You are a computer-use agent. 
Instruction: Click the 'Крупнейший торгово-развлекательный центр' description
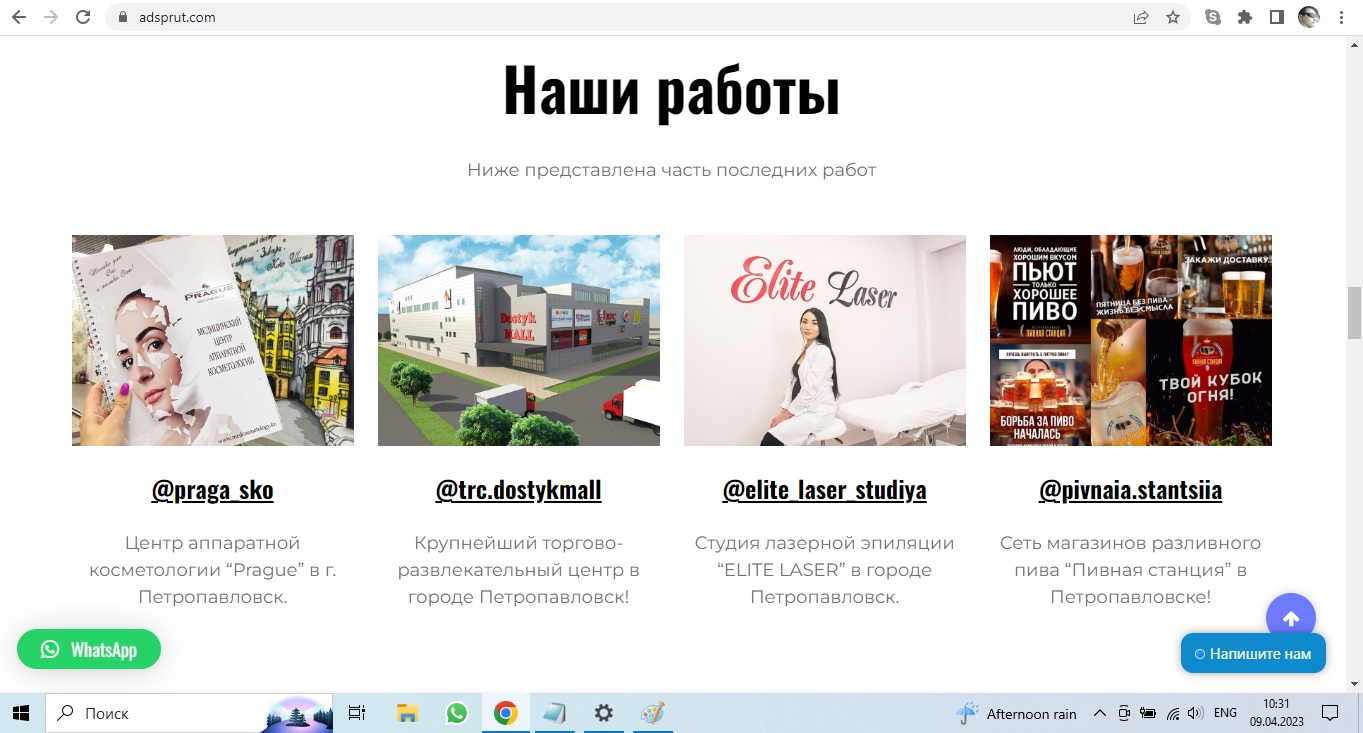coord(519,570)
